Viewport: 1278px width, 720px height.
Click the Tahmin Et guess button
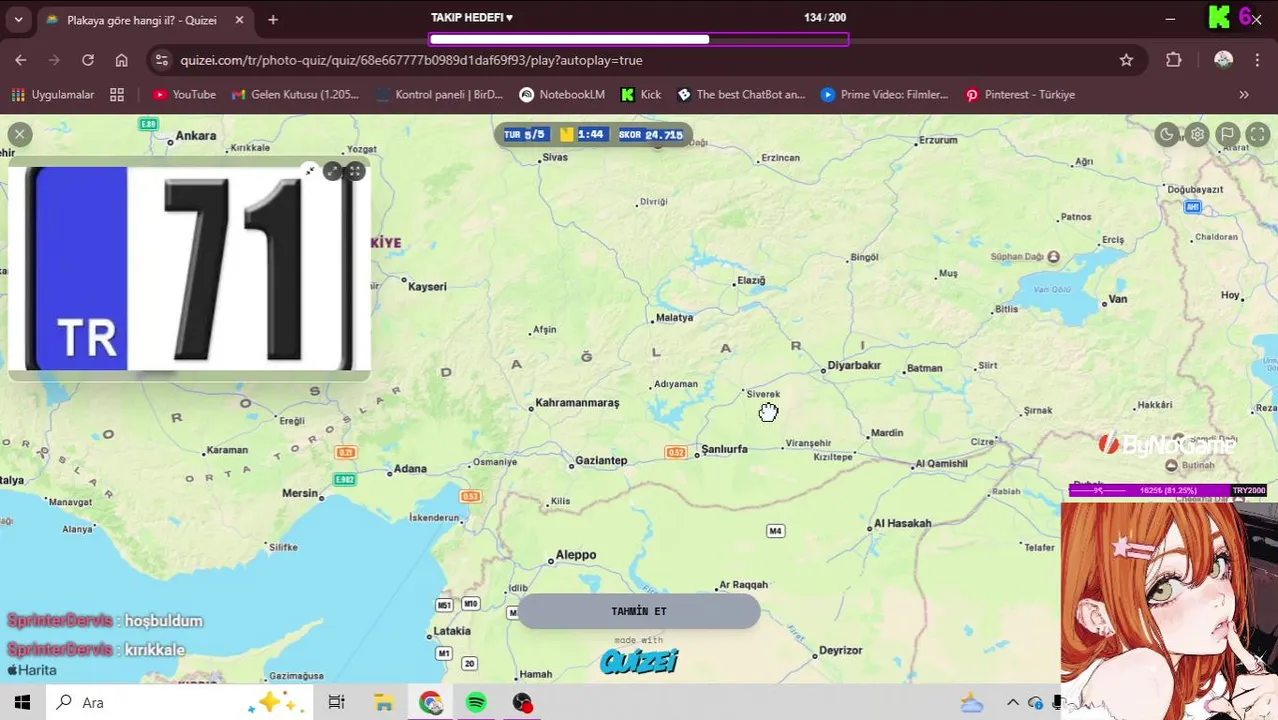coord(639,611)
